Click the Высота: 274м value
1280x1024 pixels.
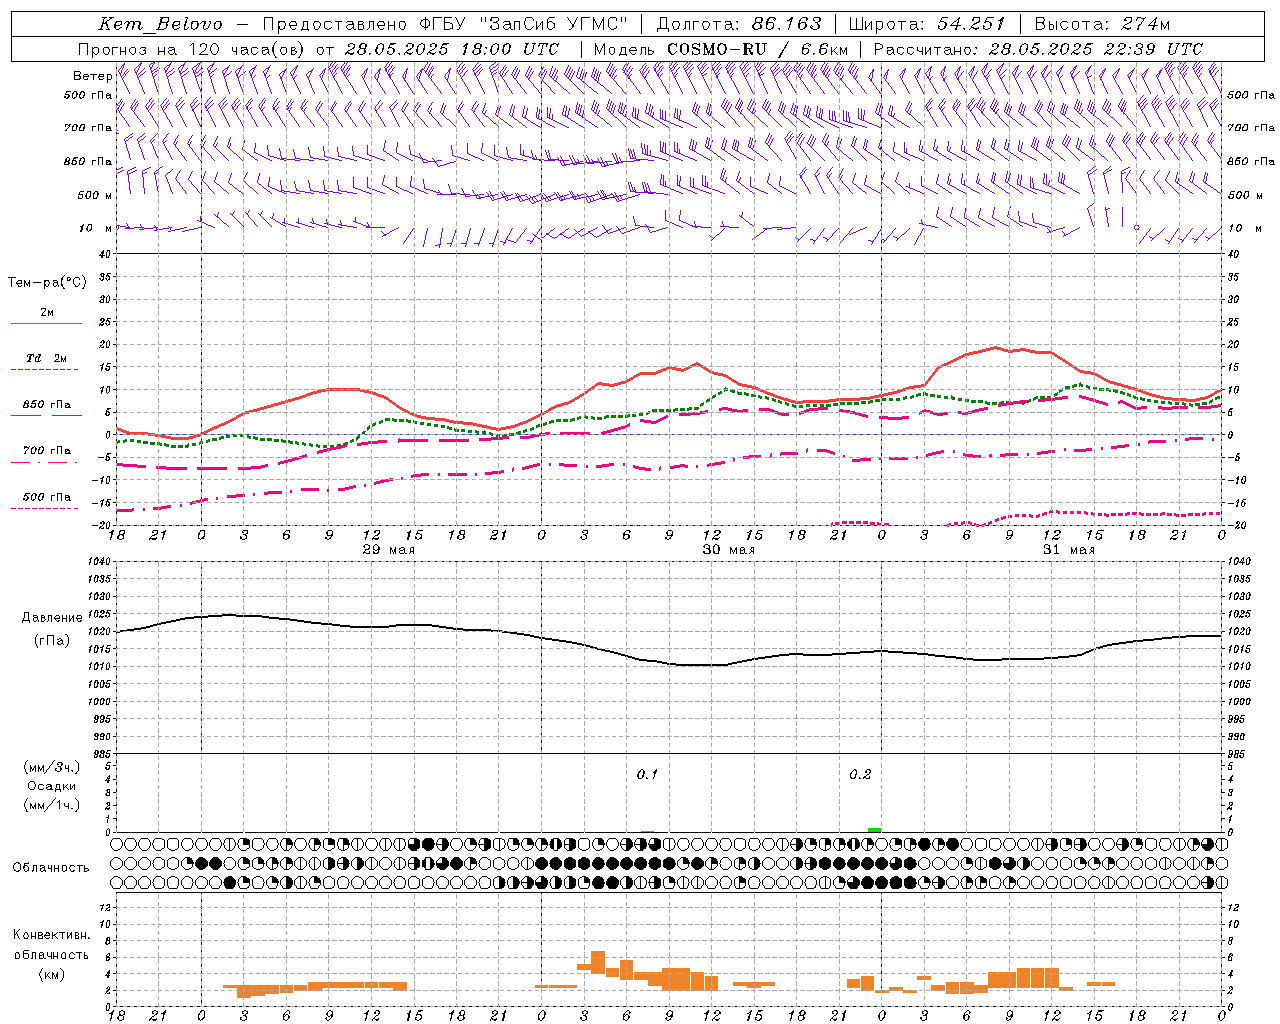pos(1102,24)
